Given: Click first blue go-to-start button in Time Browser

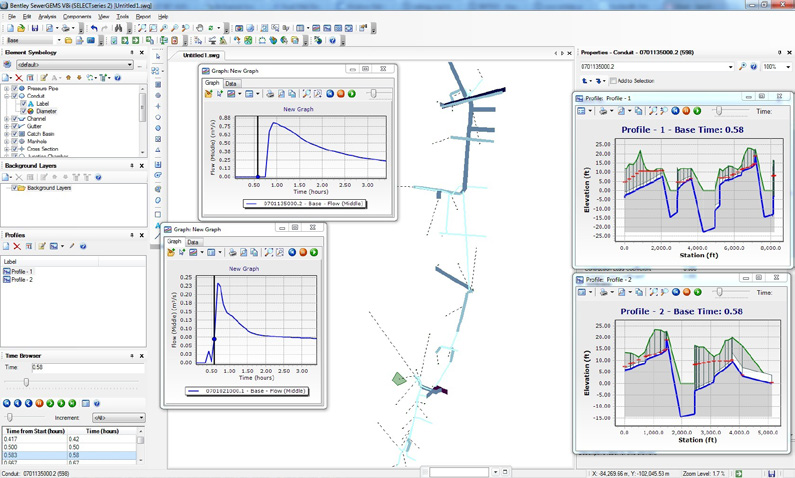Looking at the screenshot, I should pos(7,403).
